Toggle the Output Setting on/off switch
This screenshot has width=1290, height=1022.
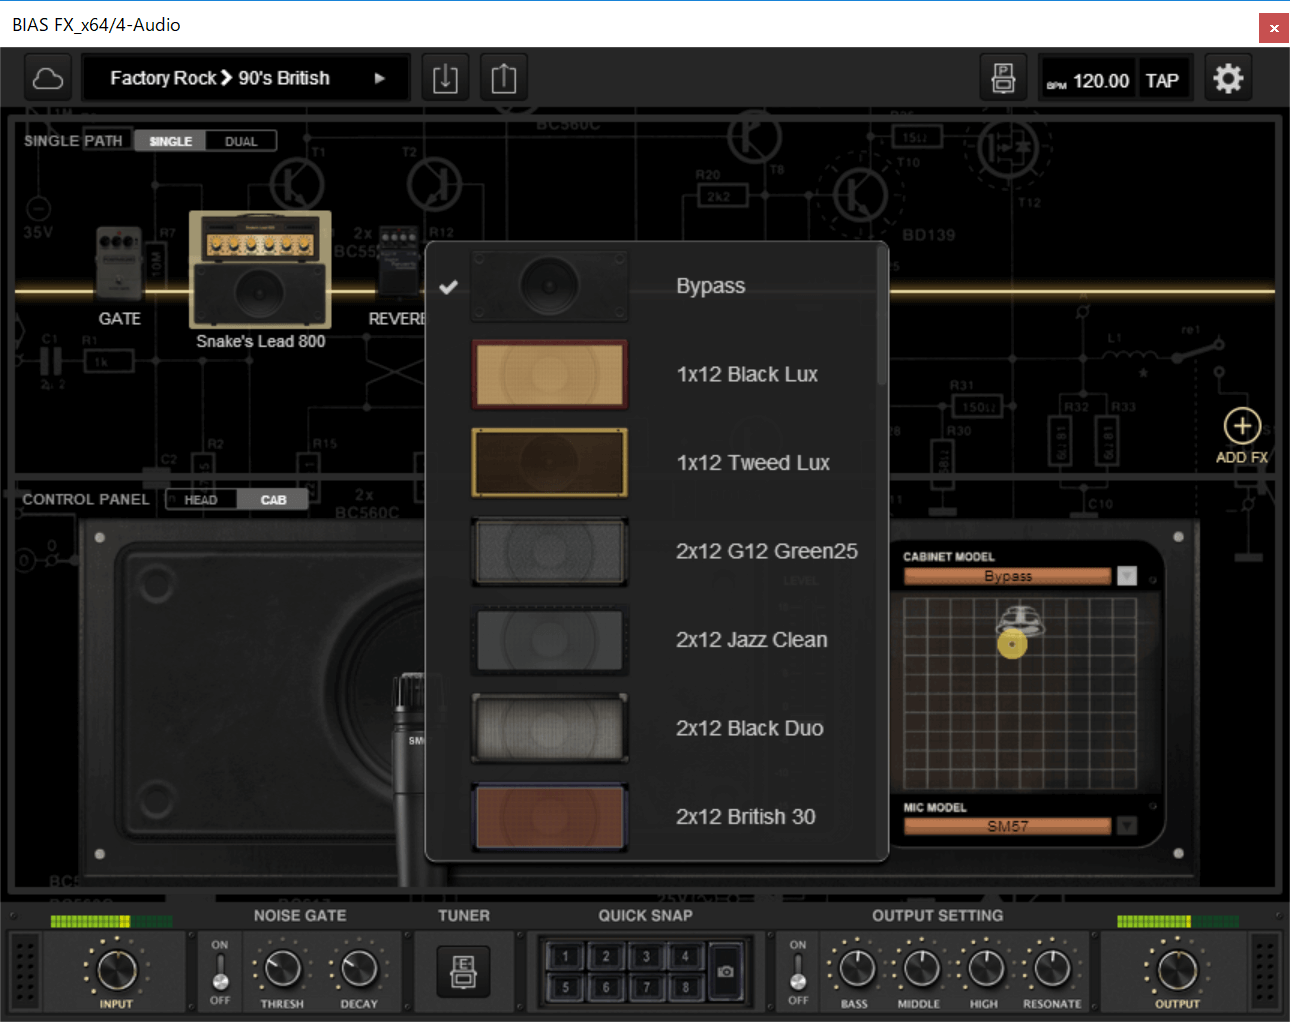click(x=798, y=972)
